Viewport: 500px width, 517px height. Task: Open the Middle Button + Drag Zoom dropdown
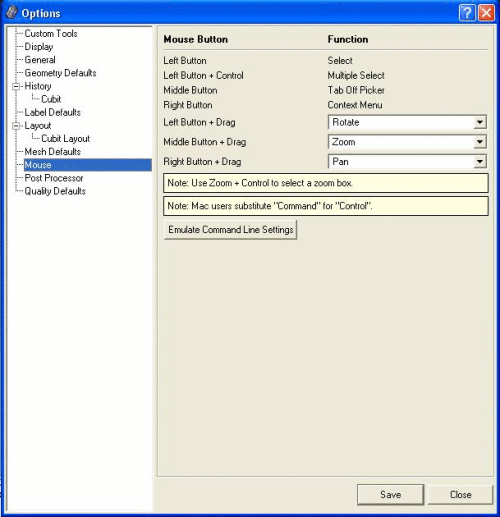point(407,142)
